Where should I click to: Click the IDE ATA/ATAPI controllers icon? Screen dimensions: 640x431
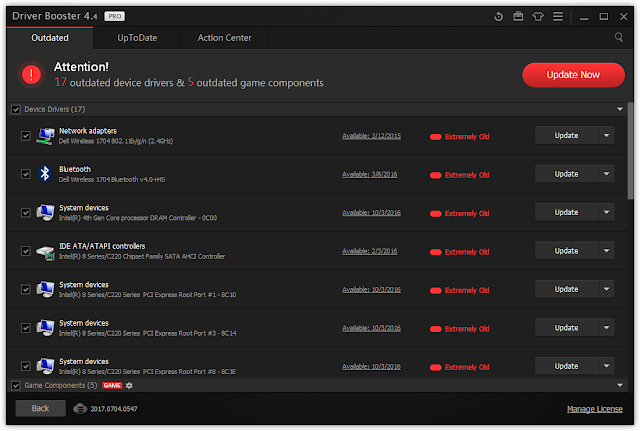coord(45,251)
